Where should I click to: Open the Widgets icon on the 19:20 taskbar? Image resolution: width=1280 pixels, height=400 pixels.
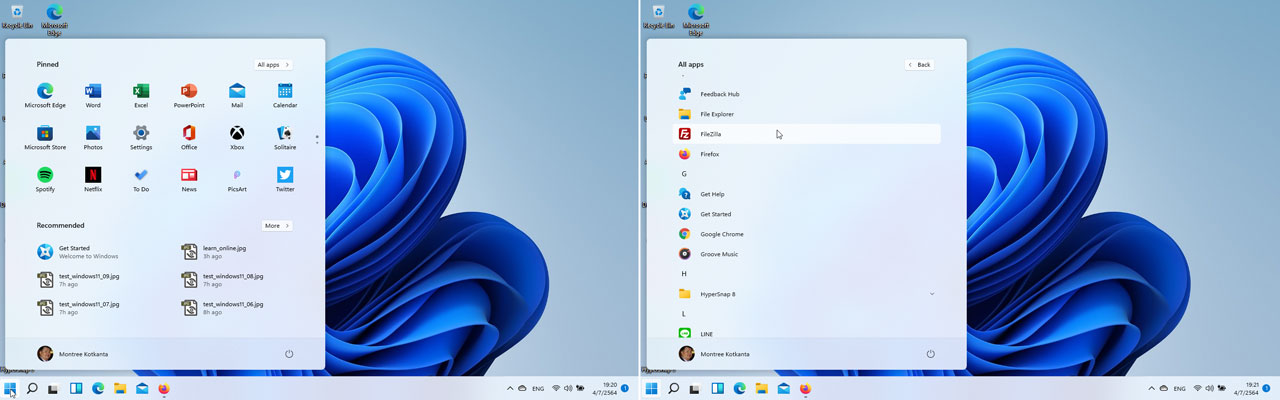coord(76,388)
